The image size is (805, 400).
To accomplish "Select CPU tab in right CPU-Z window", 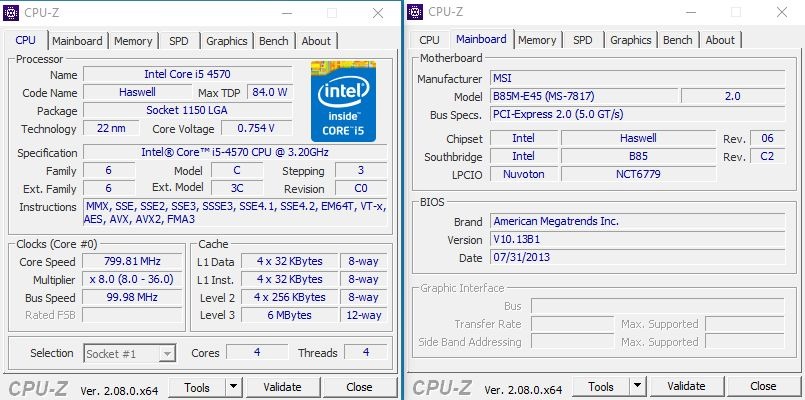I will [x=429, y=40].
